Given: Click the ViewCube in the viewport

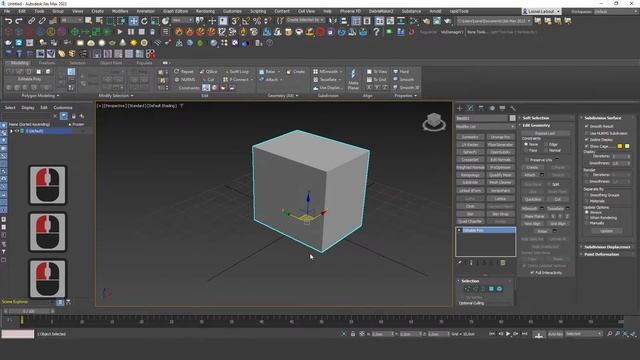Looking at the screenshot, I should pyautogui.click(x=434, y=122).
